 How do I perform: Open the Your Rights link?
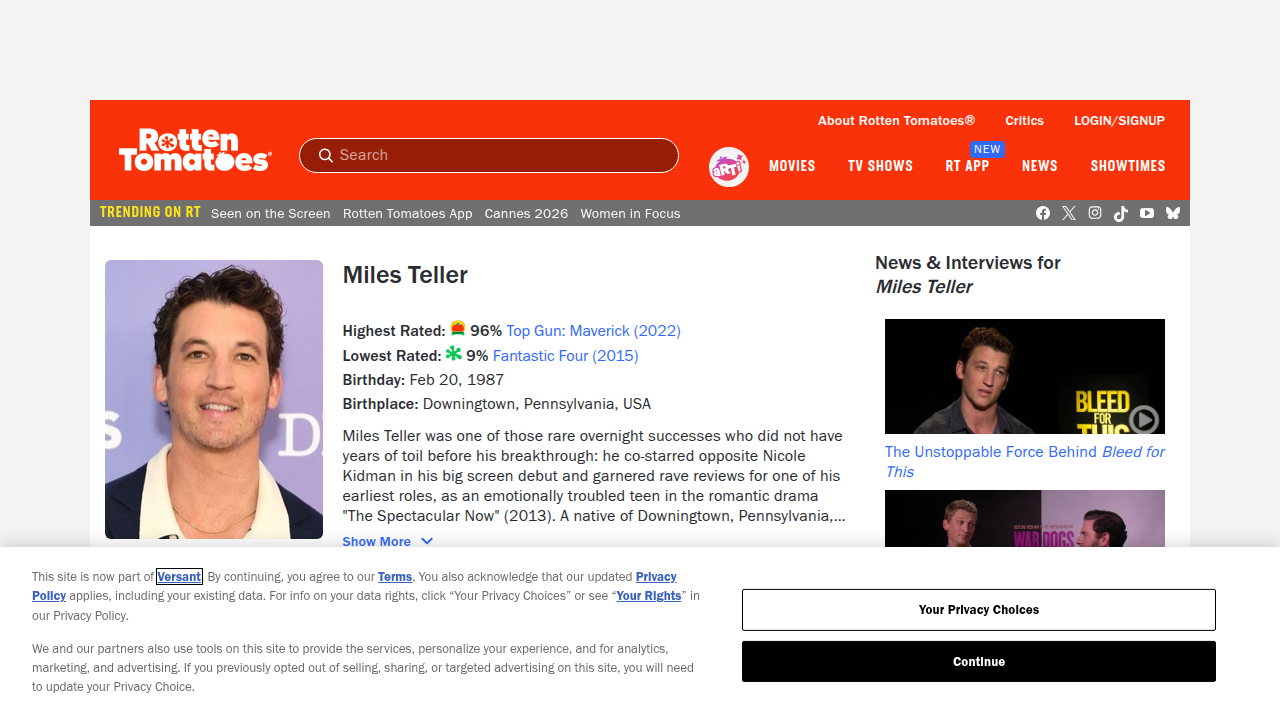point(649,595)
